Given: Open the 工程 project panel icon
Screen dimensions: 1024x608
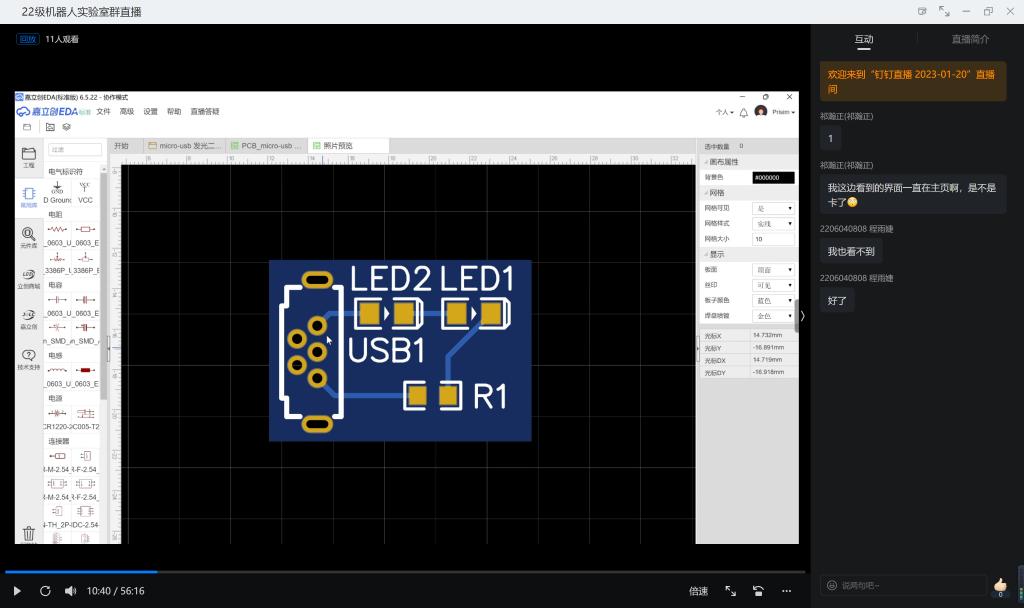Looking at the screenshot, I should click(29, 156).
